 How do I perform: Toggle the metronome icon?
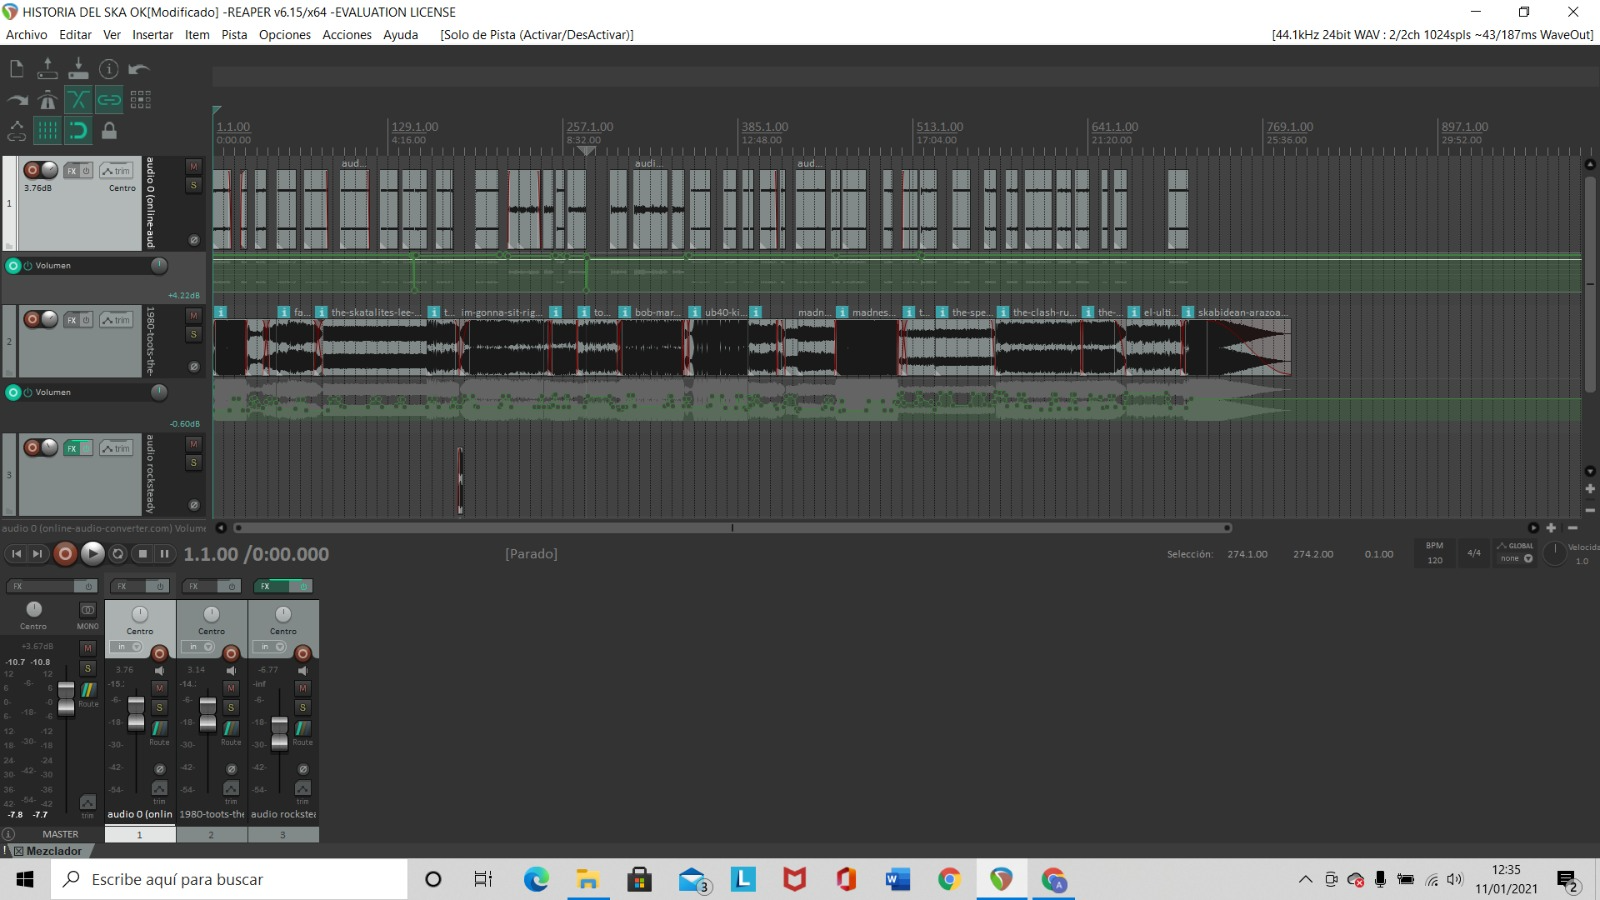click(47, 100)
